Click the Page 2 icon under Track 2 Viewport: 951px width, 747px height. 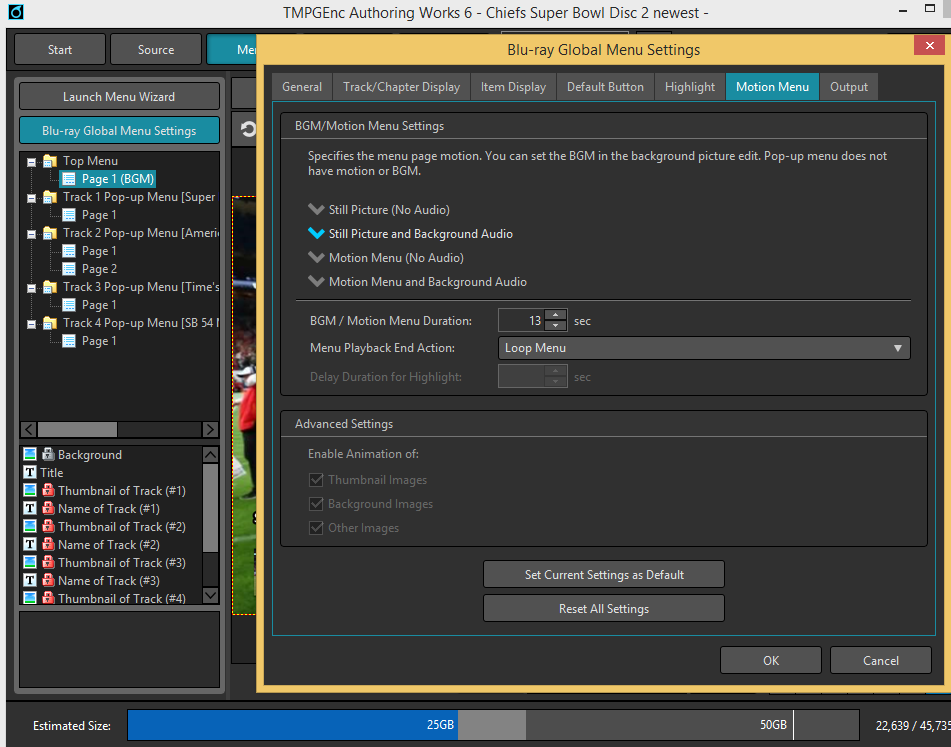69,269
